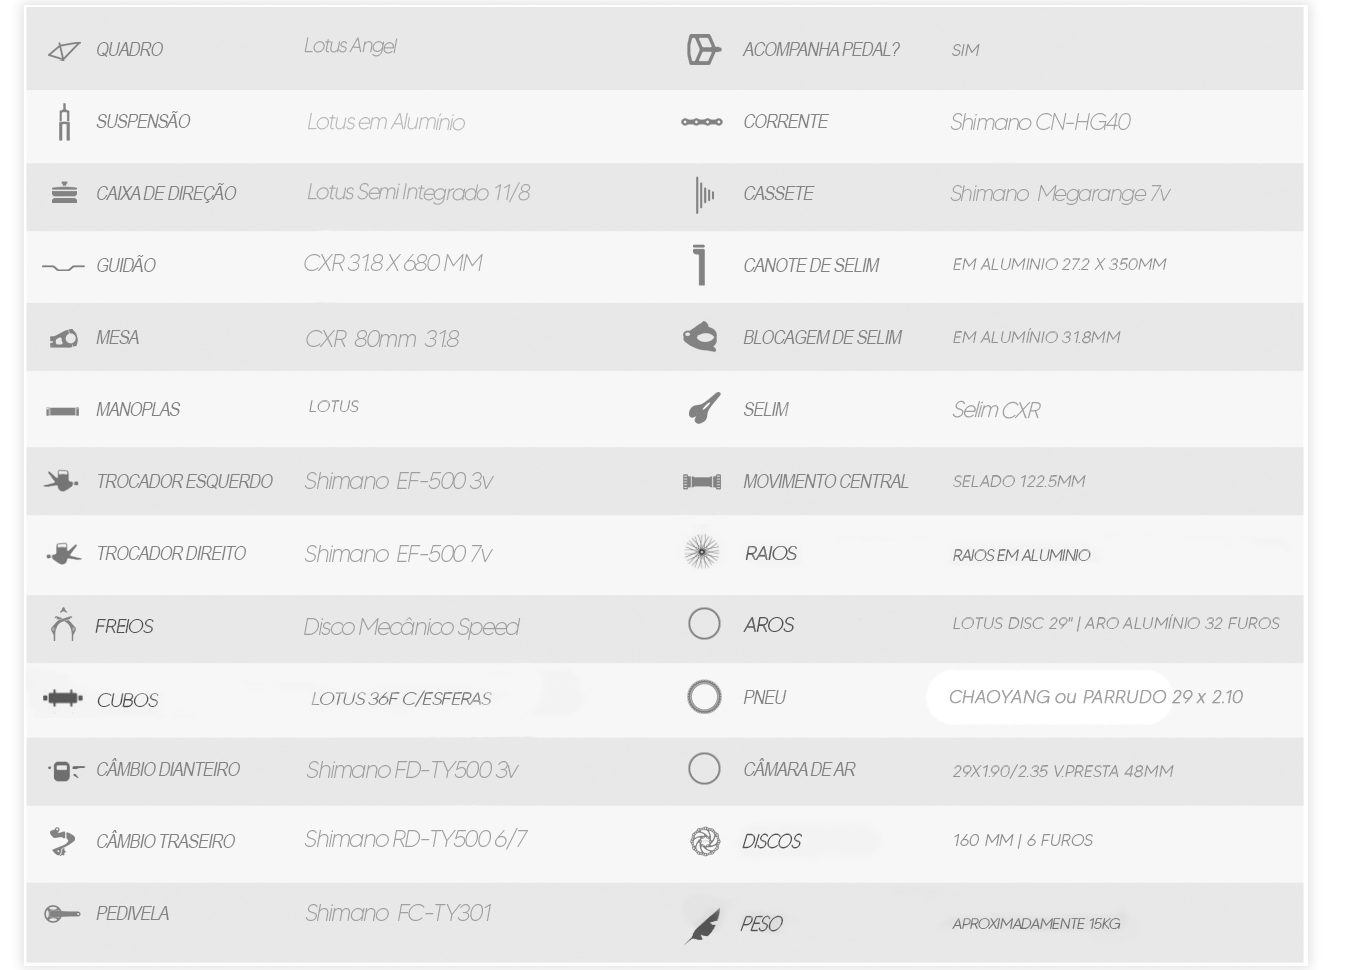Viewport: 1357px width, 970px height.
Task: Click the brake caliper icon beside FREIOS
Action: click(x=63, y=624)
